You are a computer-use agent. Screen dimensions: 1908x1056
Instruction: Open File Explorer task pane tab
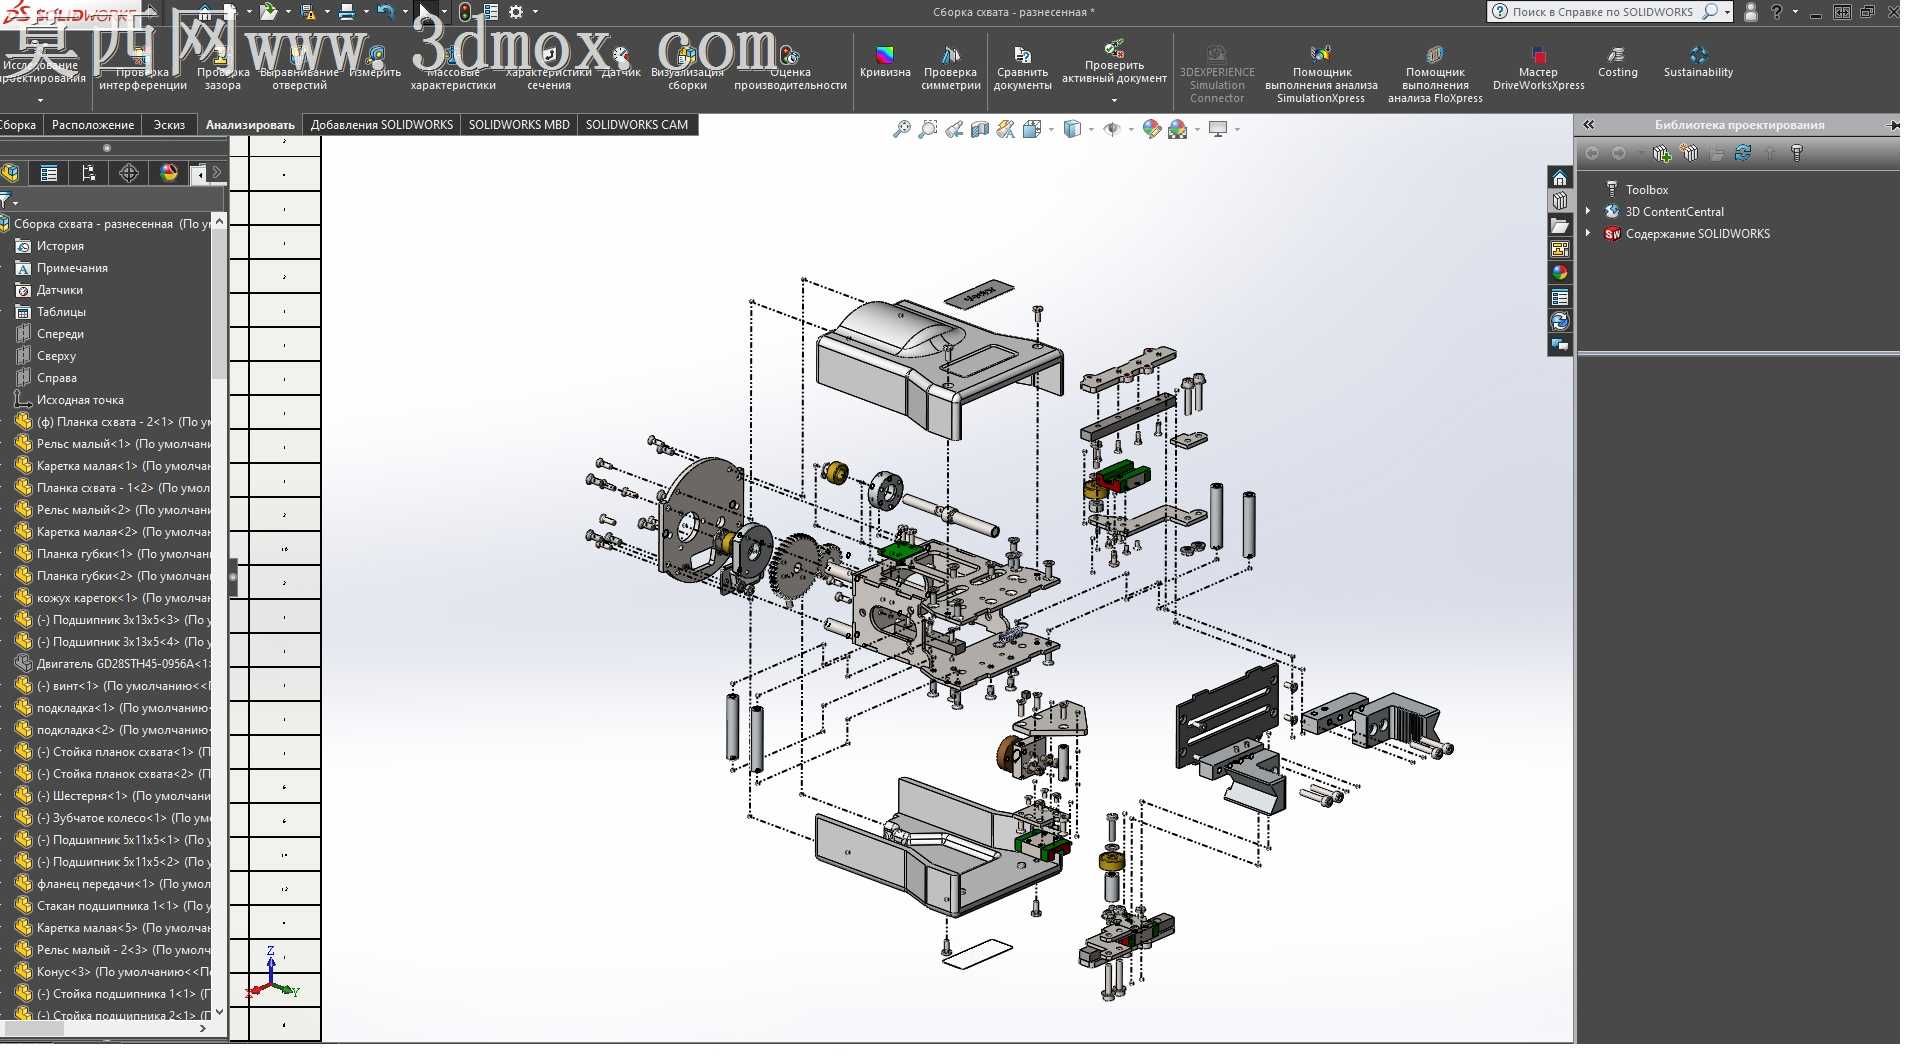1560,226
